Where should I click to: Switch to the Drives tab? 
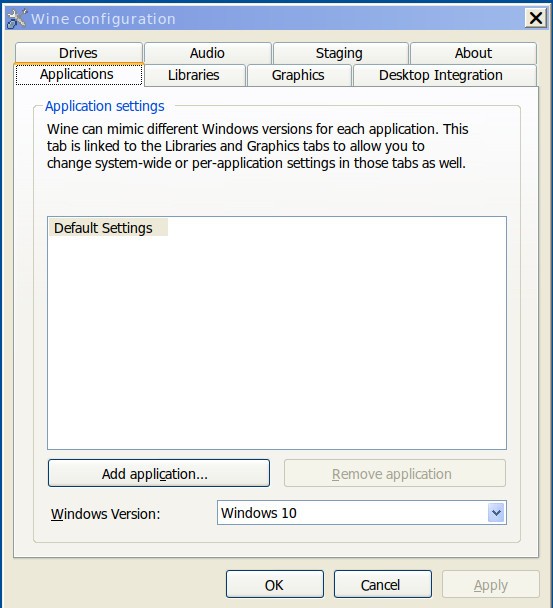78,53
